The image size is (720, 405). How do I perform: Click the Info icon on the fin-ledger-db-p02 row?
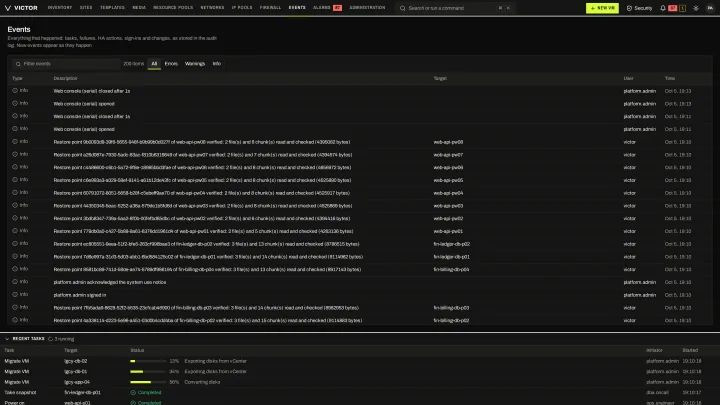pyautogui.click(x=15, y=244)
